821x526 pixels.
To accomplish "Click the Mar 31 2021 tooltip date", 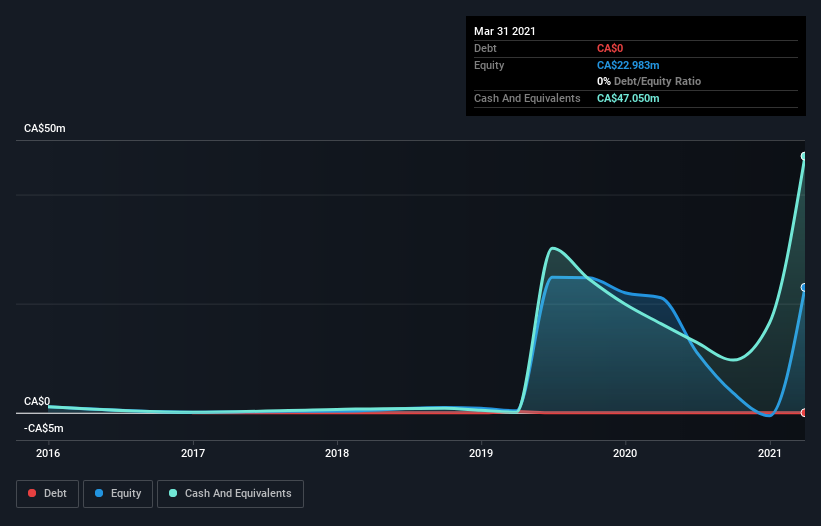I will [x=505, y=31].
